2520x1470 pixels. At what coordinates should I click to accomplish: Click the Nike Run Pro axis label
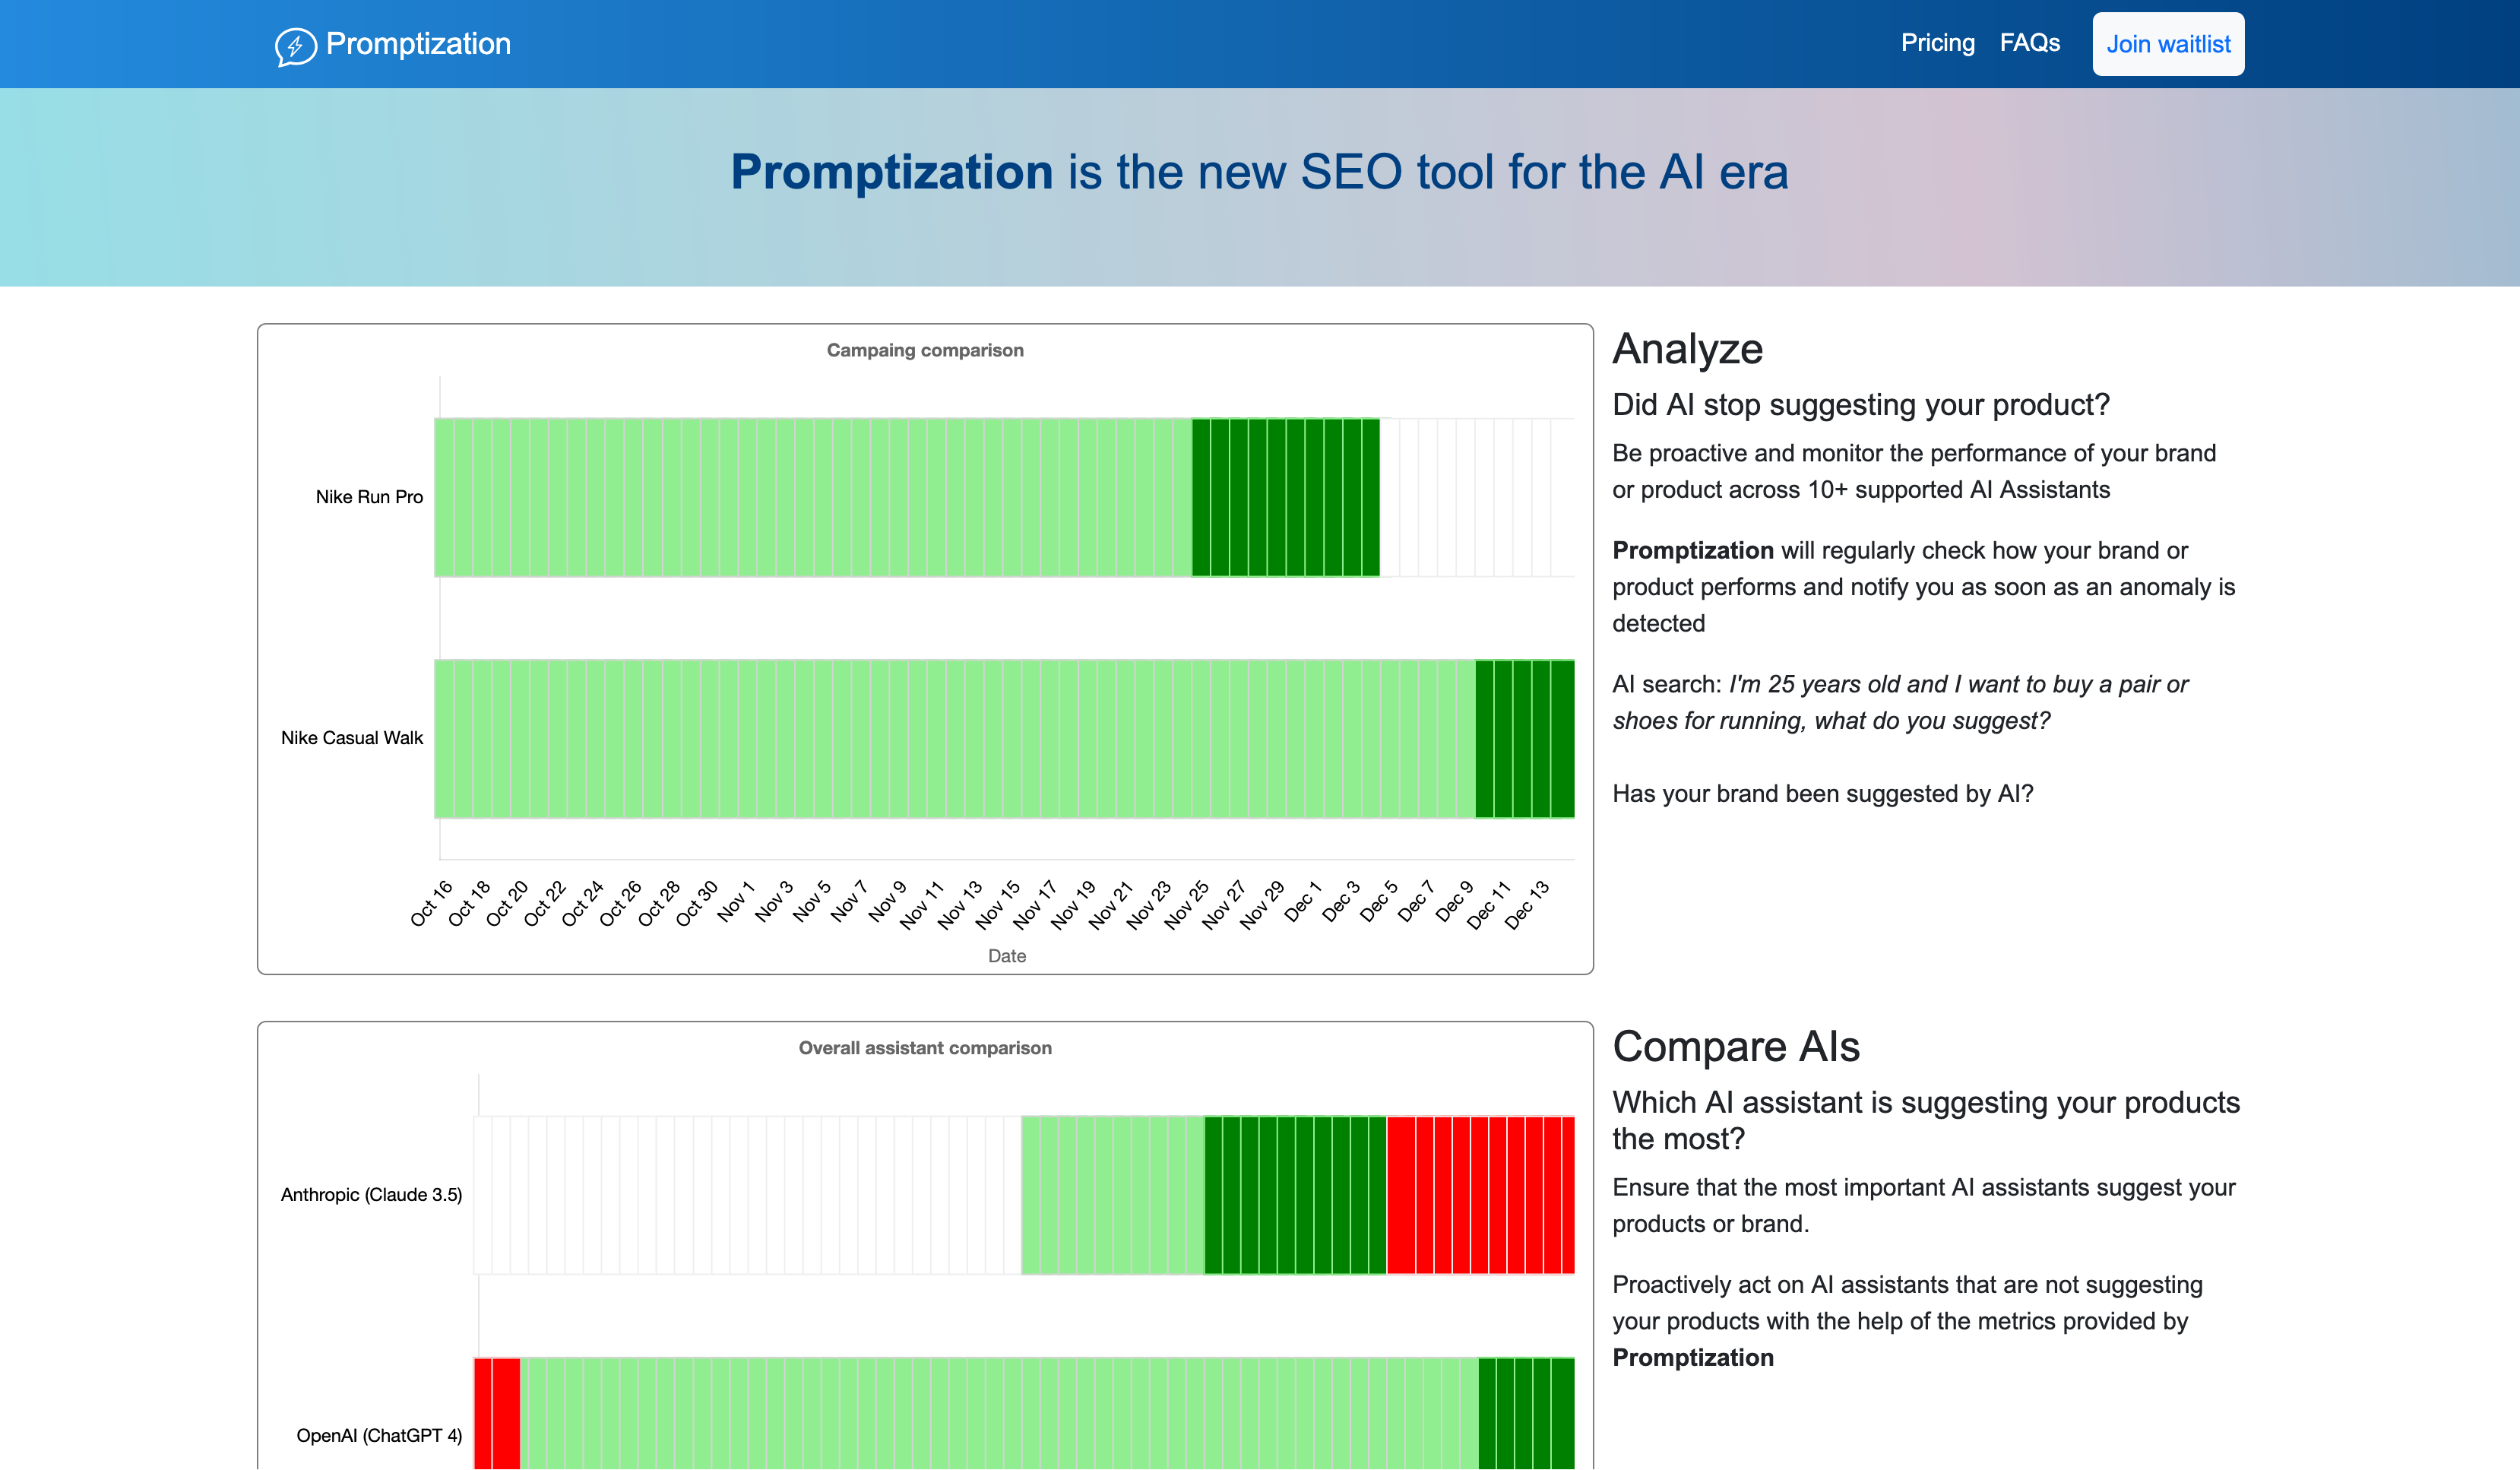369,497
